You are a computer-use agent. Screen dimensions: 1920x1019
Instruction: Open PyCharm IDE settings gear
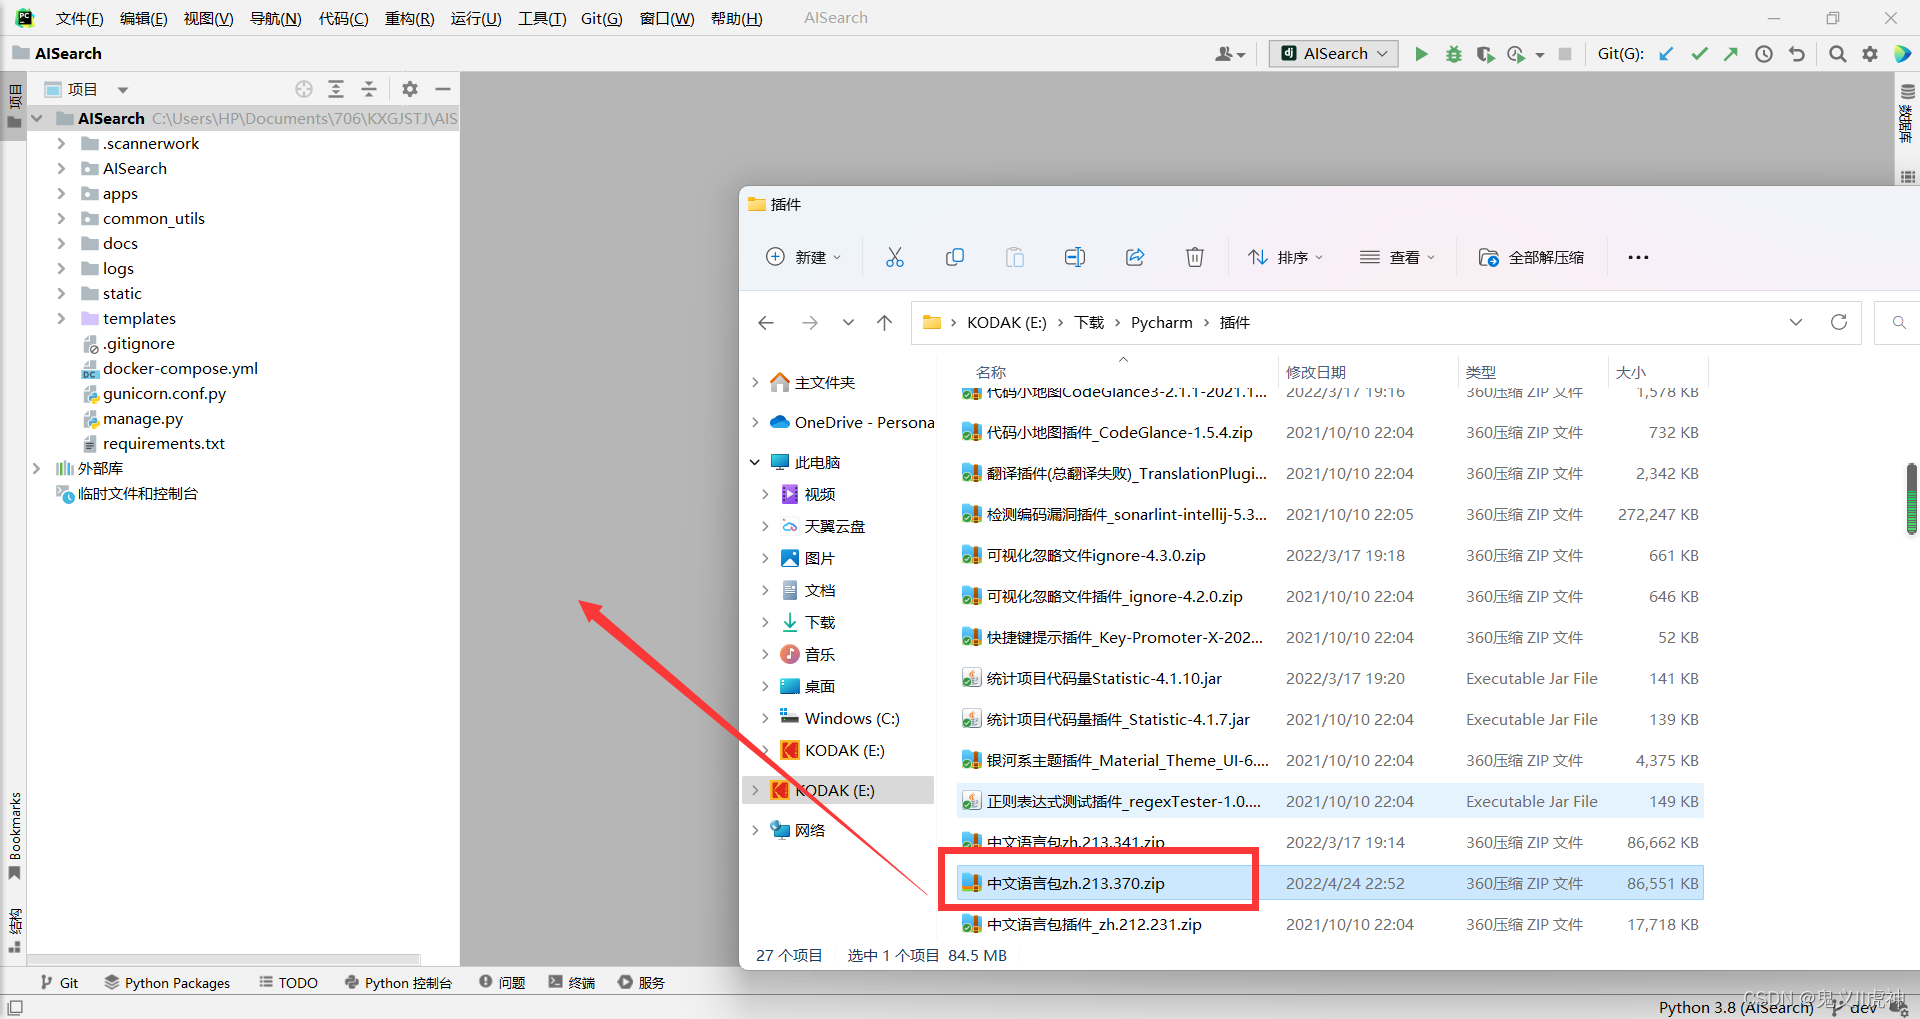(x=1870, y=54)
